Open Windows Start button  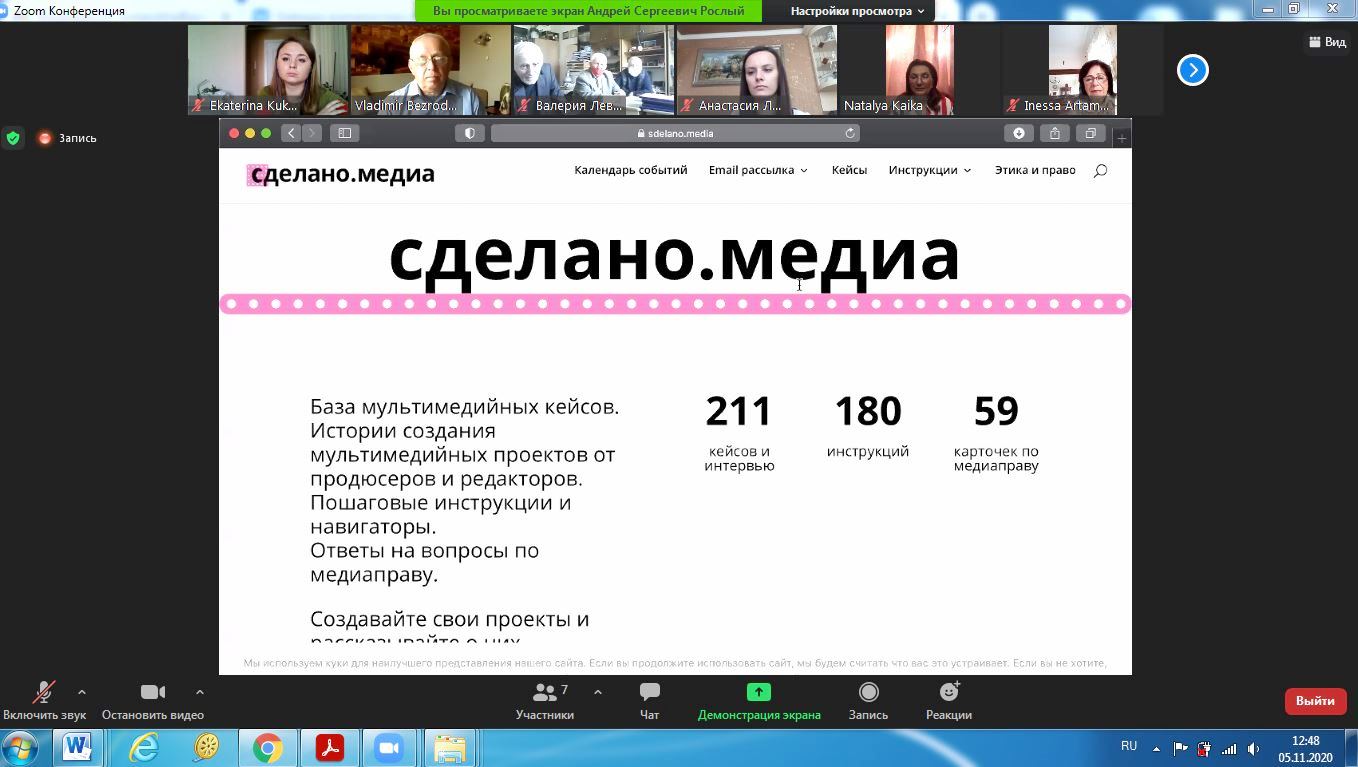point(20,748)
